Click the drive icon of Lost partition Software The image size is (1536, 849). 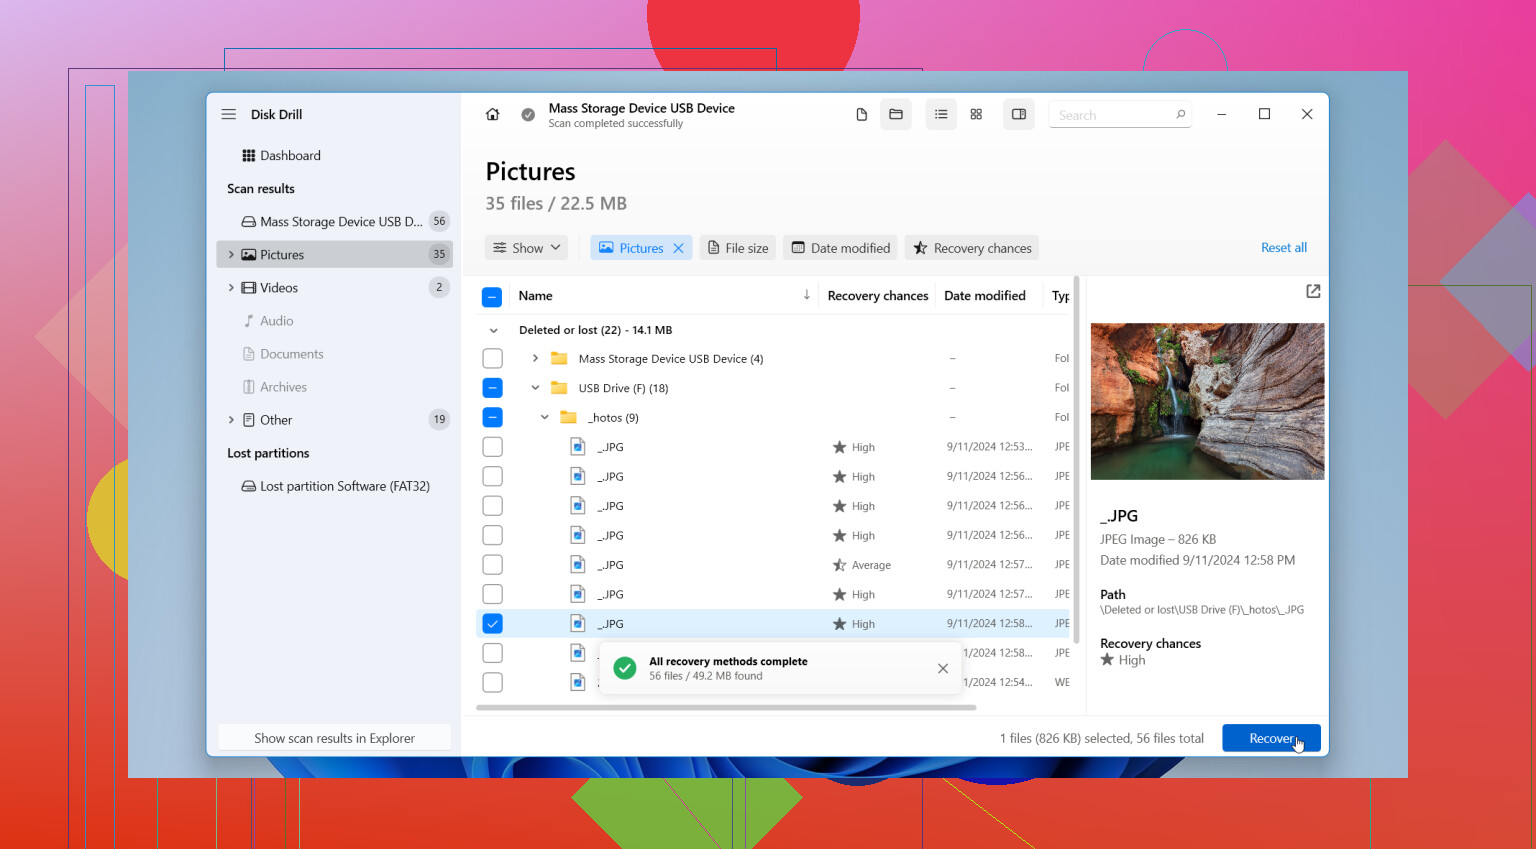coord(249,486)
